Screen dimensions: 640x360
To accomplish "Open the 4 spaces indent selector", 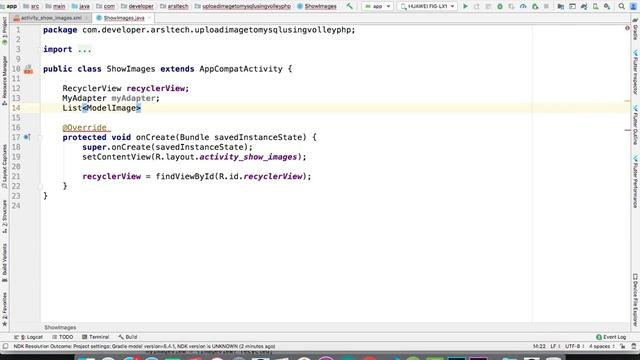I will tap(602, 346).
